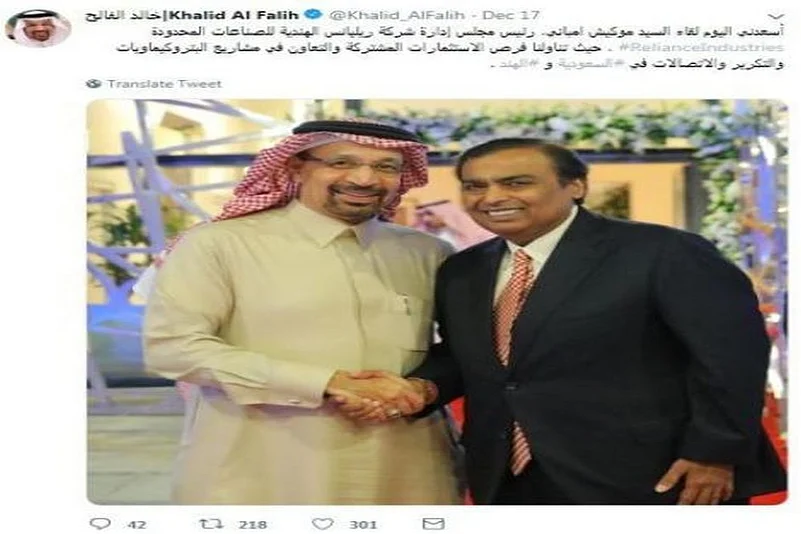Open the Khalid Al Falih display name
This screenshot has width=801, height=534.
click(237, 15)
